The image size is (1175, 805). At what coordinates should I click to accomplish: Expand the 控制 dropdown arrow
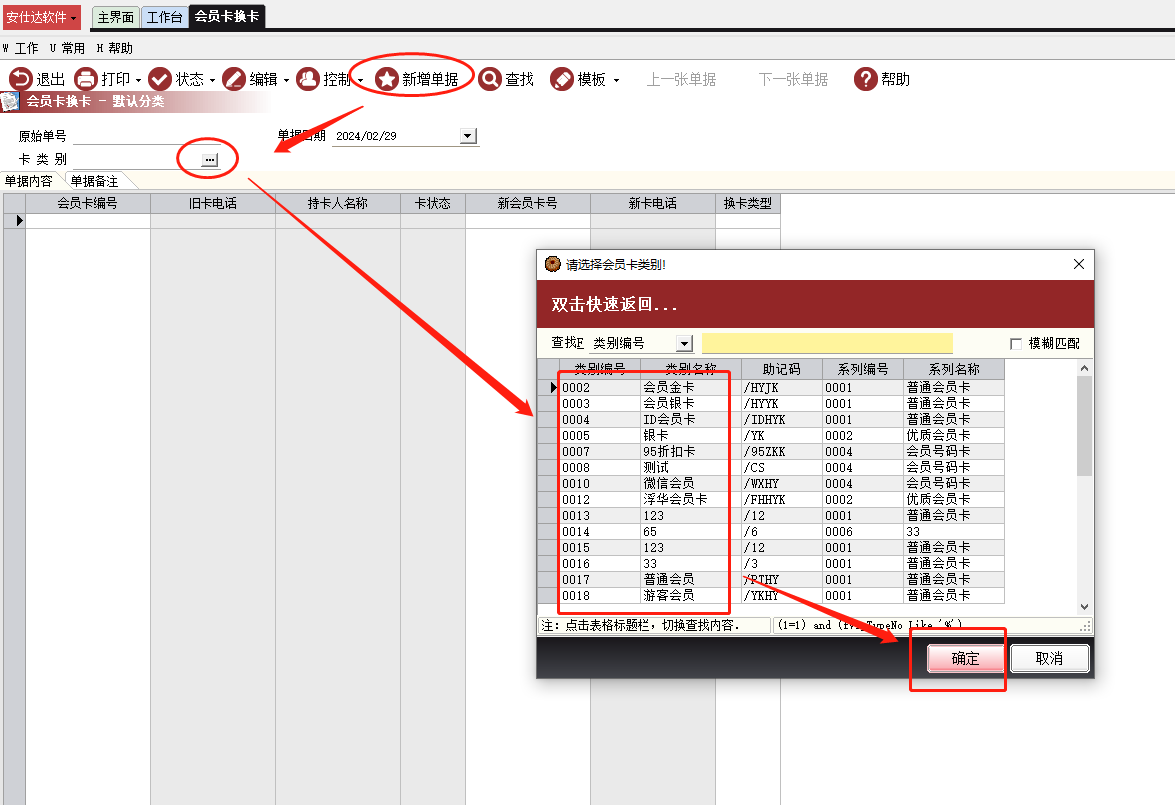click(360, 80)
